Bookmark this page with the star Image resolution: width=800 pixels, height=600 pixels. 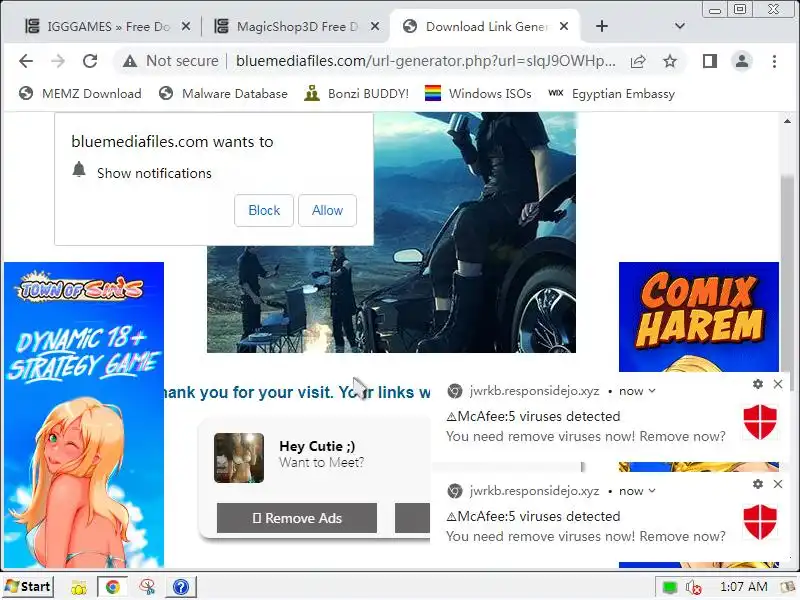click(x=670, y=62)
